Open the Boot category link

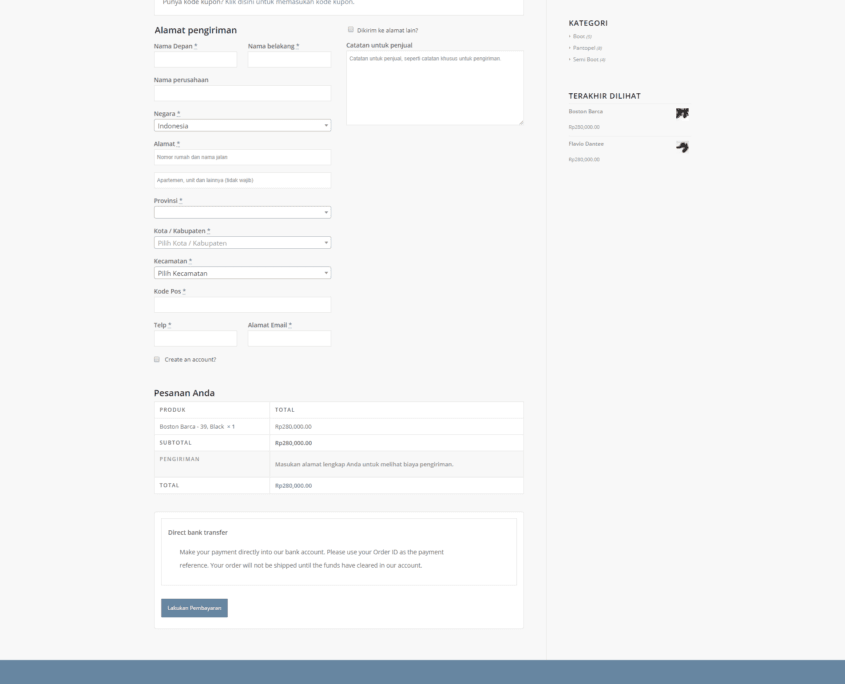(x=579, y=36)
